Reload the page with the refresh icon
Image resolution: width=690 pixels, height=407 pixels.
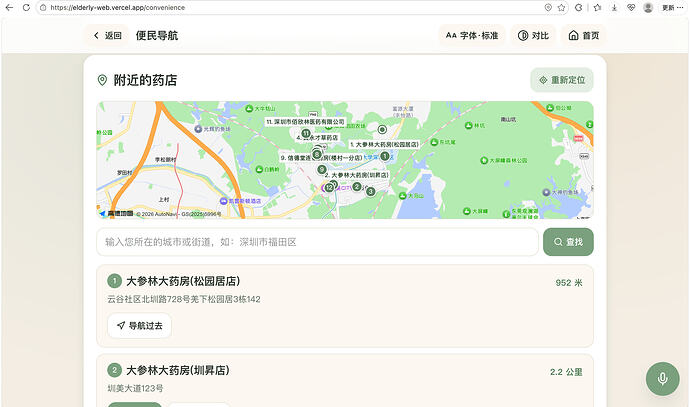pos(26,7)
